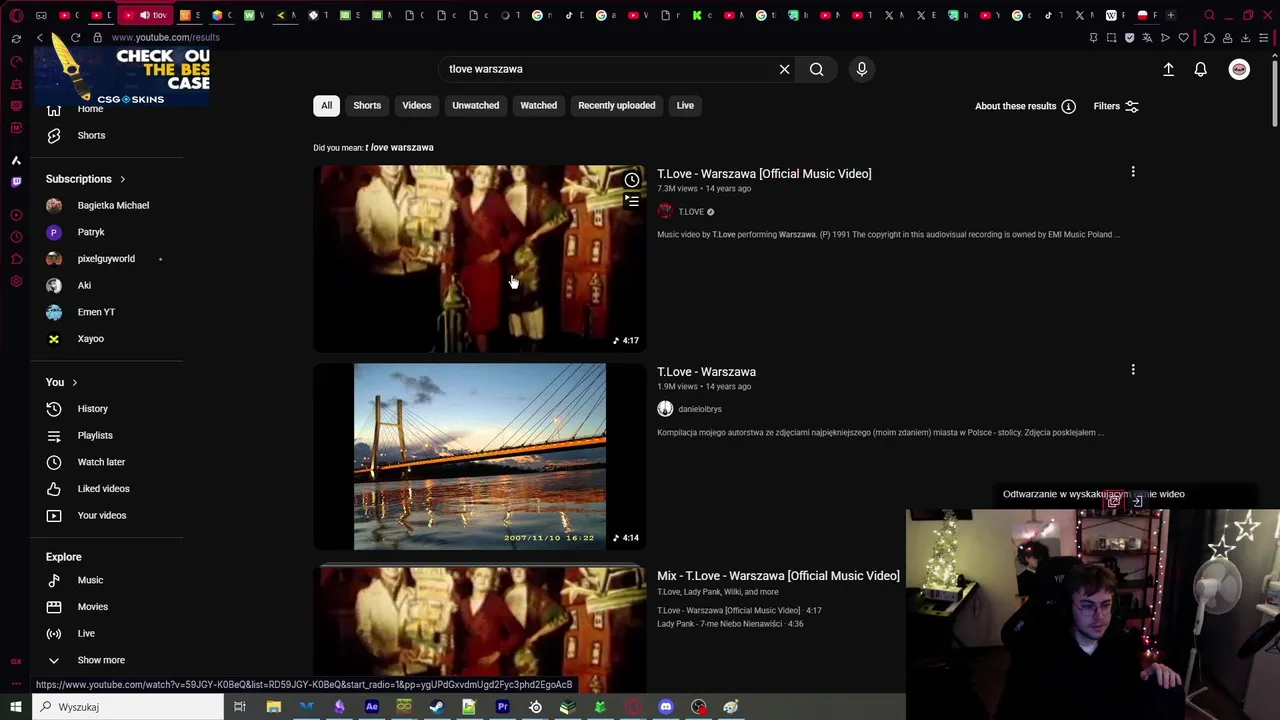
Task: Open Premiere Pro from the taskbar
Action: (x=503, y=707)
